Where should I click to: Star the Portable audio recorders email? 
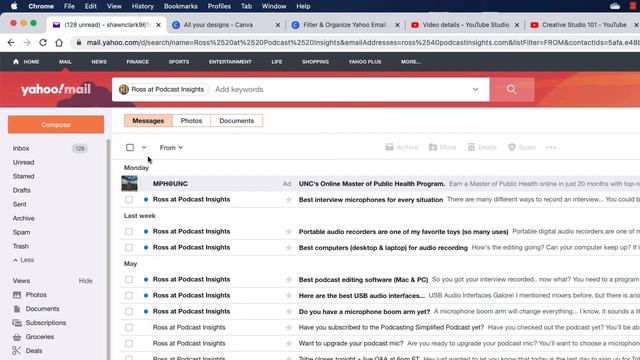[289, 231]
